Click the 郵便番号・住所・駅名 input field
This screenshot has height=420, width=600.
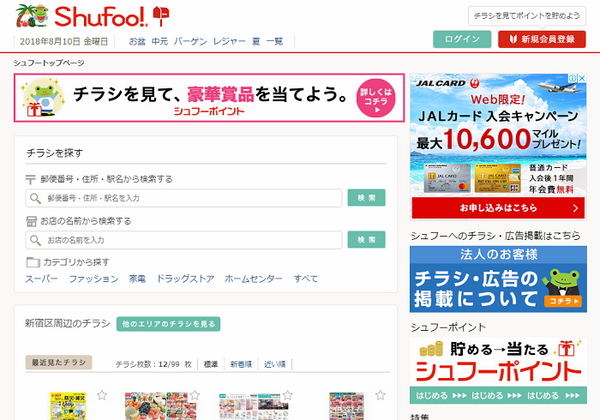184,198
